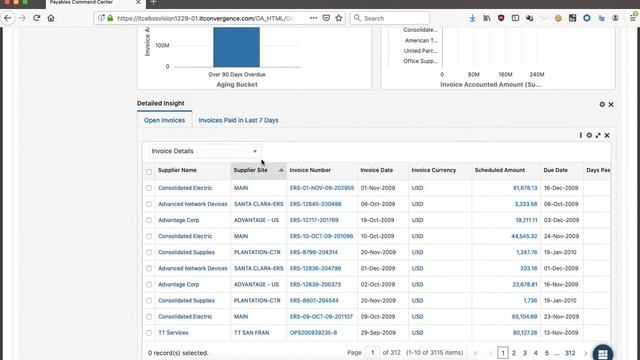Go back to the previous page

tap(8, 18)
